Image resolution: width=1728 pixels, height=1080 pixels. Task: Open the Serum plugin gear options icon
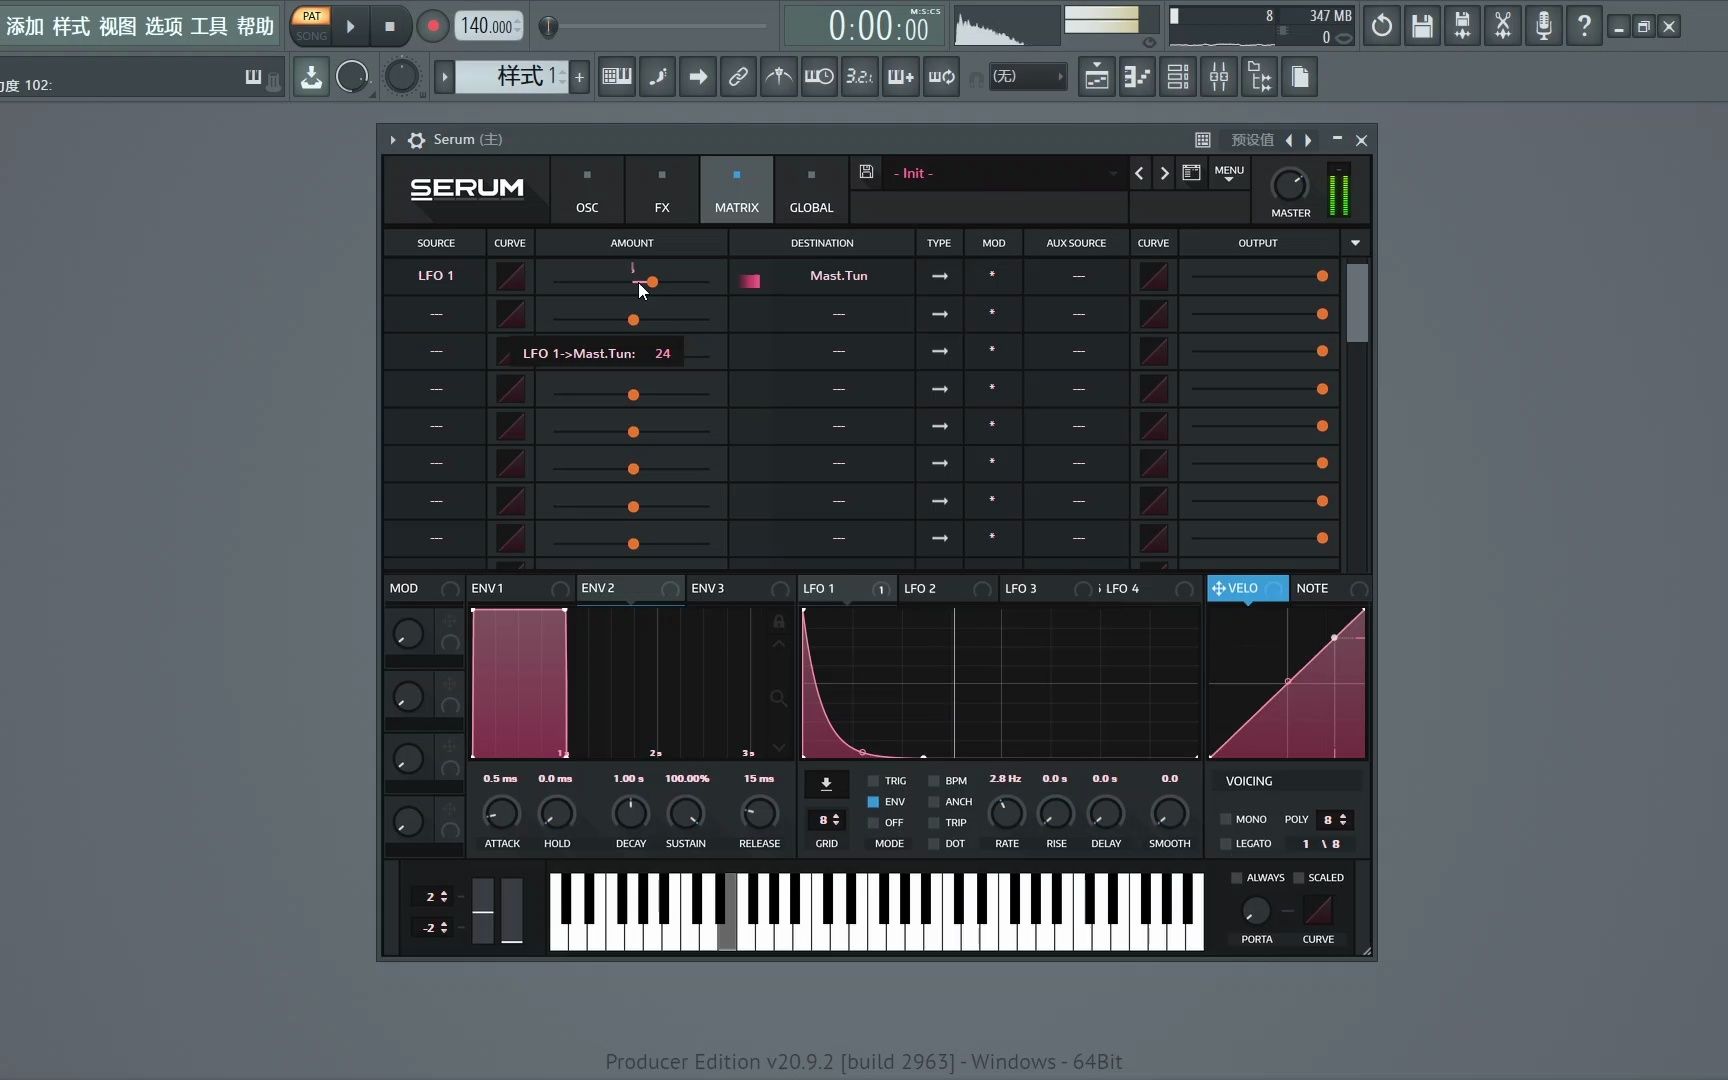pyautogui.click(x=417, y=140)
